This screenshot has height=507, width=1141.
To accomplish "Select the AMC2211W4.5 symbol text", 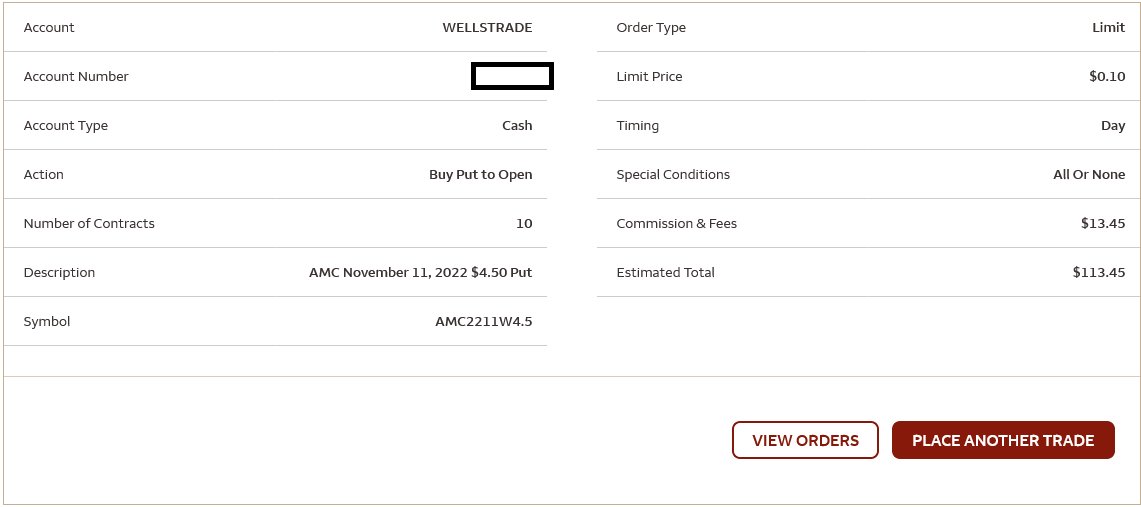I will pyautogui.click(x=484, y=322).
